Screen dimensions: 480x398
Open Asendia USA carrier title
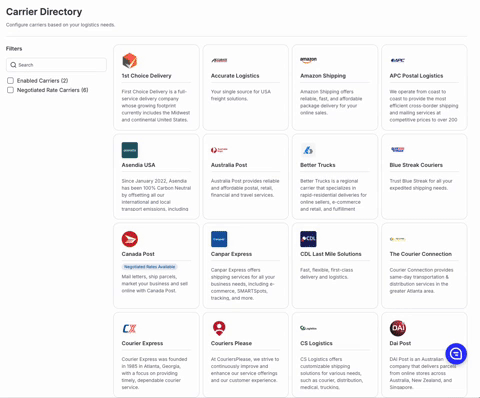pyautogui.click(x=138, y=165)
